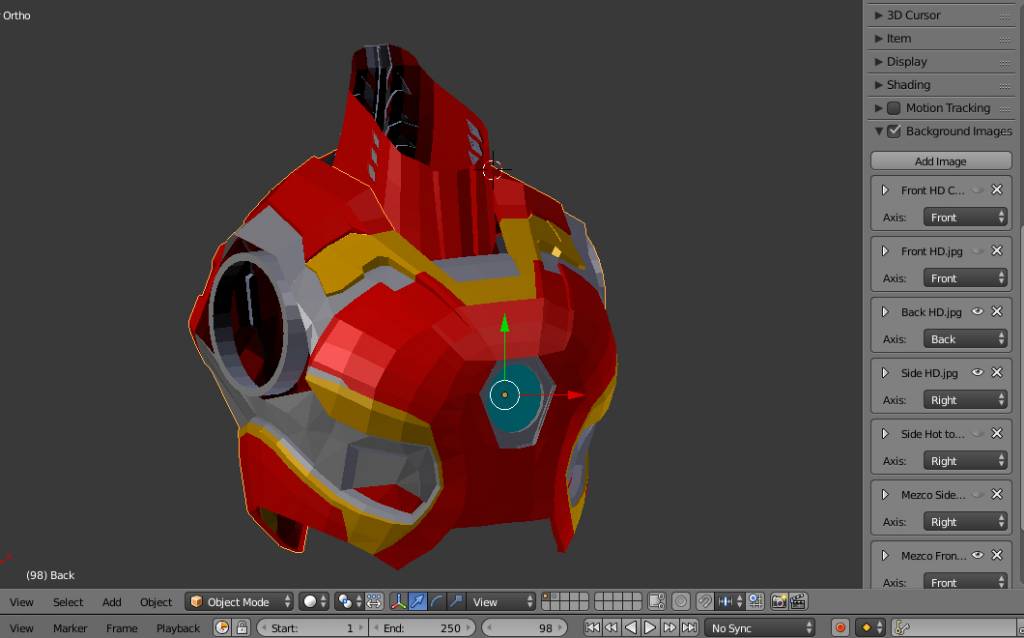The height and width of the screenshot is (638, 1024).
Task: Jump to first frame button
Action: point(592,628)
